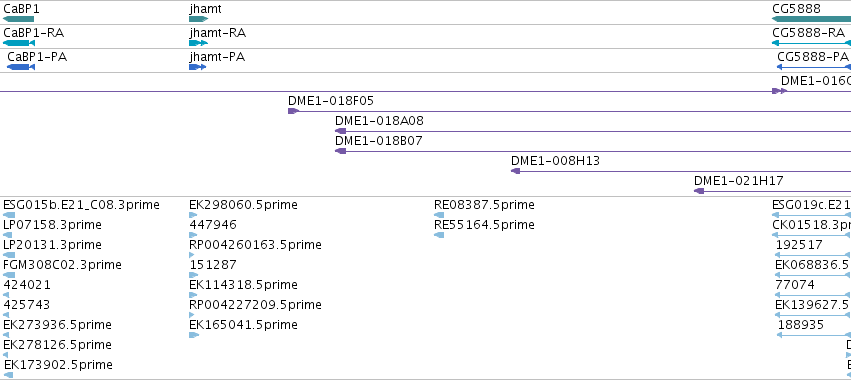Select the 192517 EST feature line
Screen dimensions: 851x380
[x=814, y=255]
